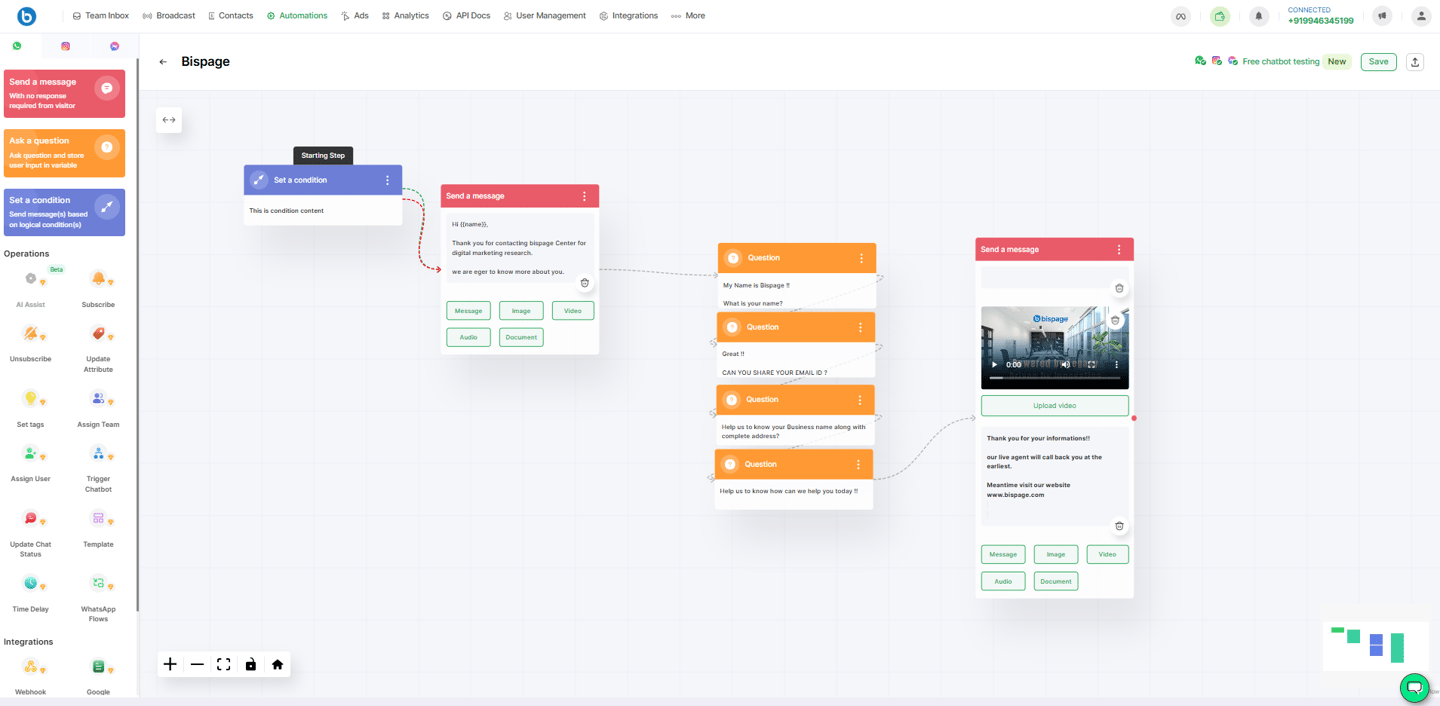Open options for the 'how can we help' Question node
Viewport: 1440px width, 706px height.
pyautogui.click(x=858, y=464)
